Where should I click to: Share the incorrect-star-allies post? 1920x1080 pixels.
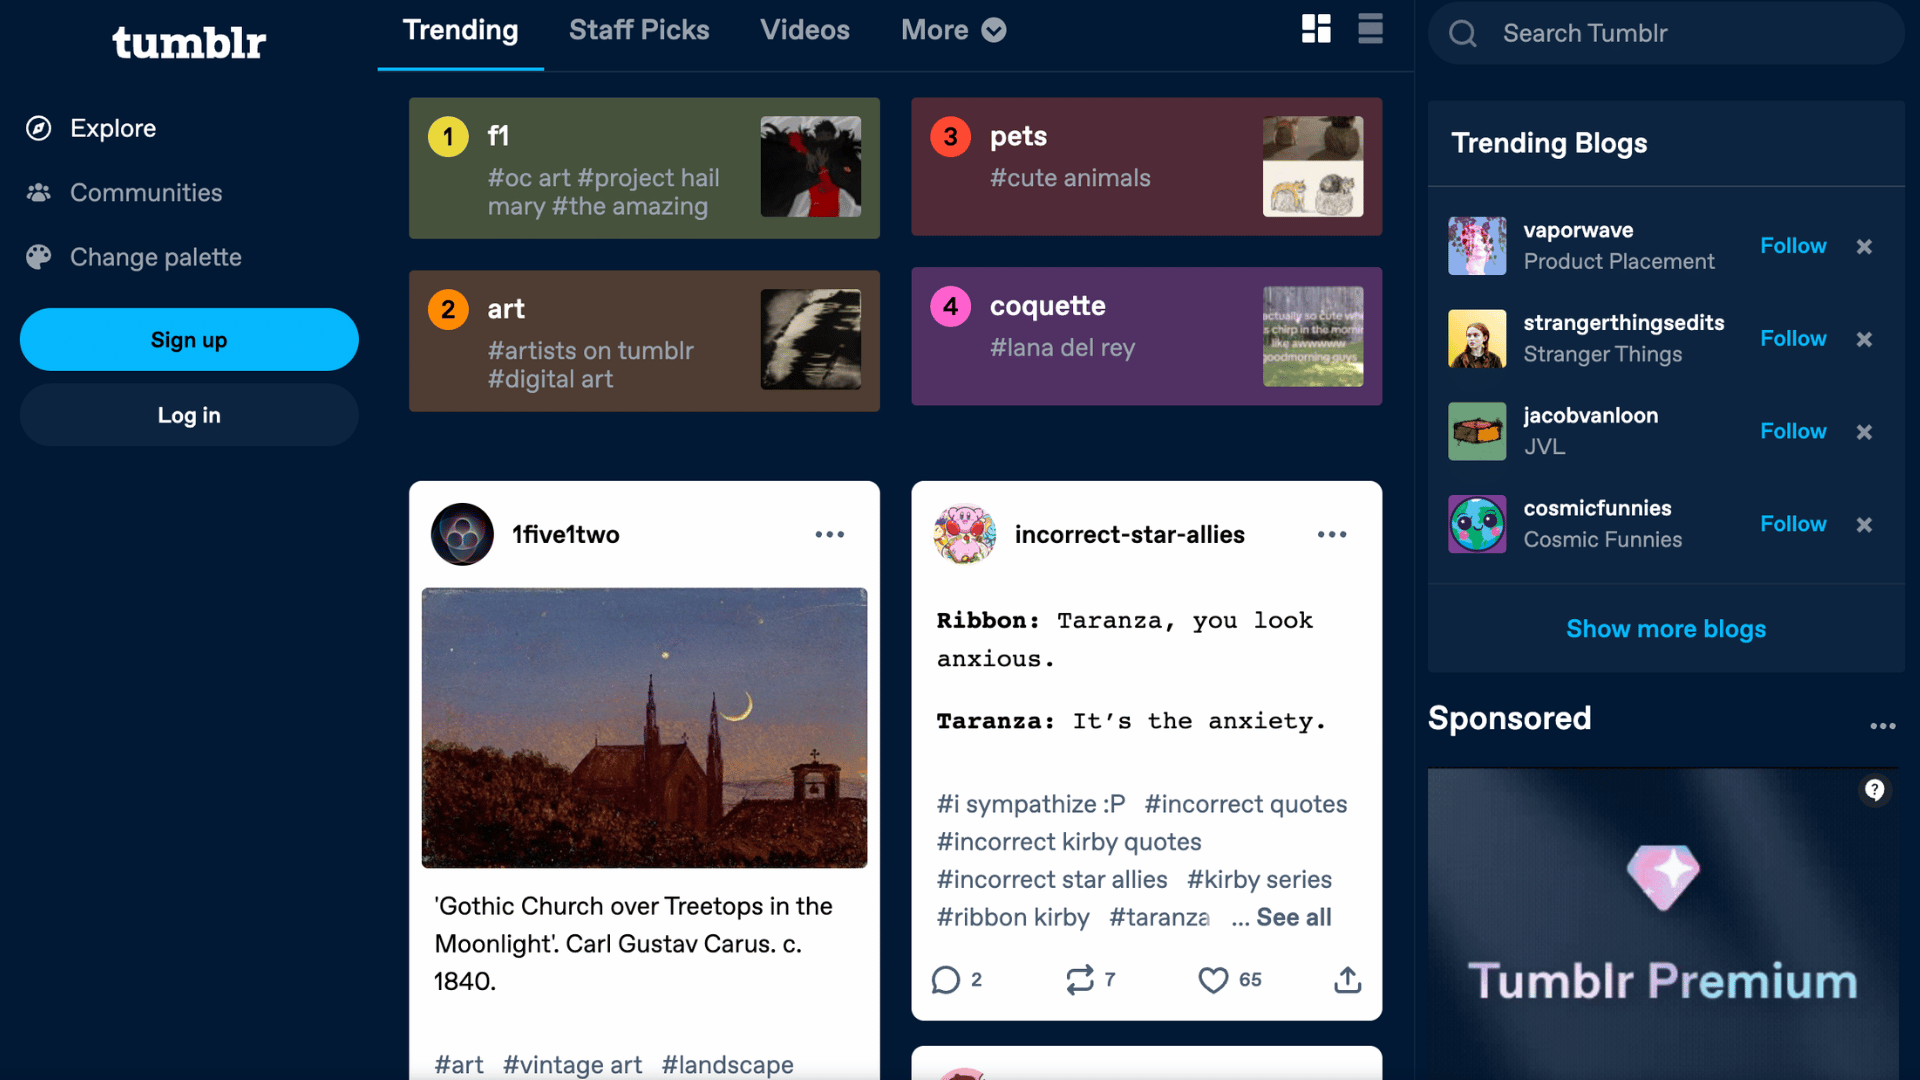[1347, 980]
